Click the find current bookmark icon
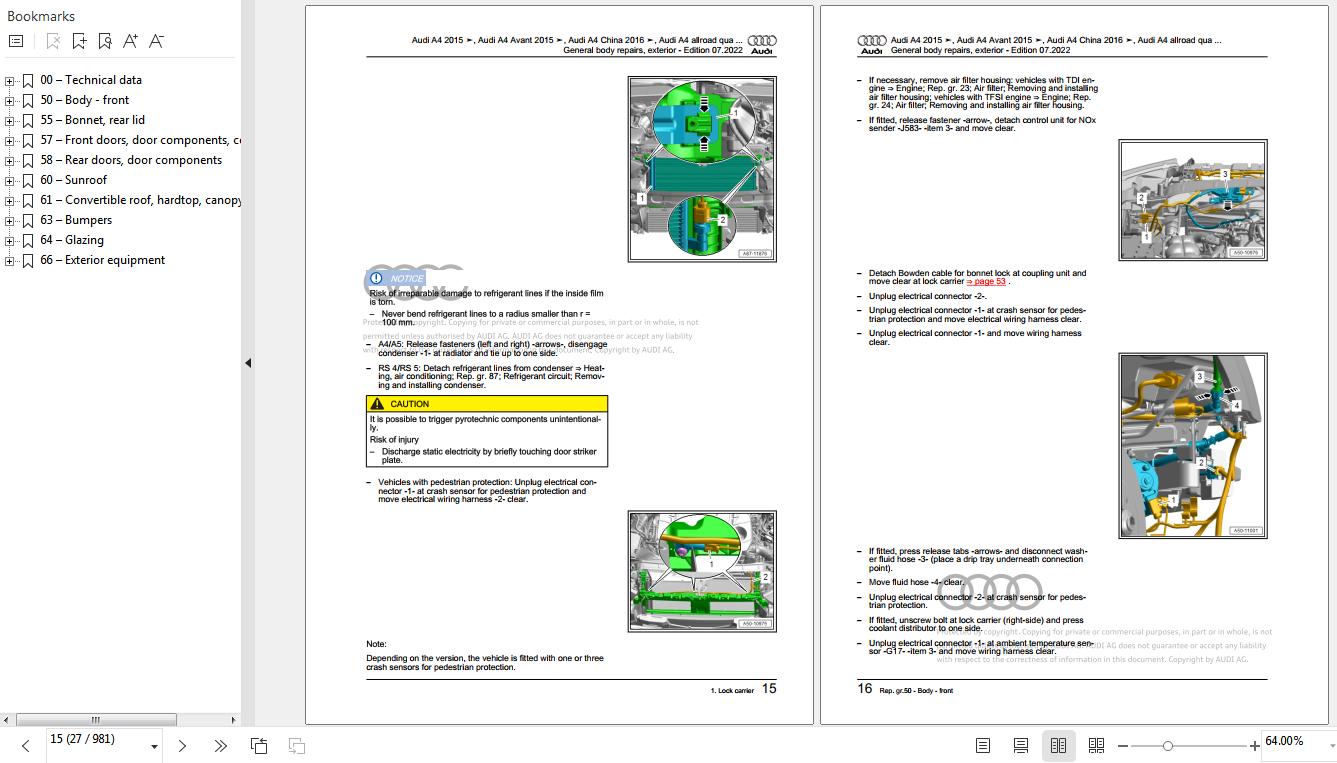The image size is (1337, 763). click(105, 41)
